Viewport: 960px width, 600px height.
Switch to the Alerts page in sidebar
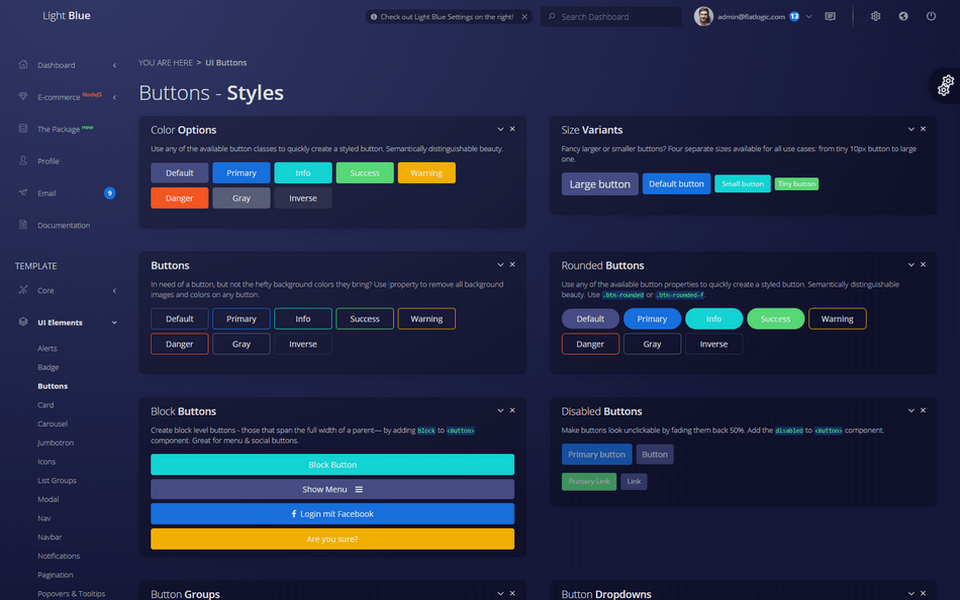pyautogui.click(x=46, y=348)
